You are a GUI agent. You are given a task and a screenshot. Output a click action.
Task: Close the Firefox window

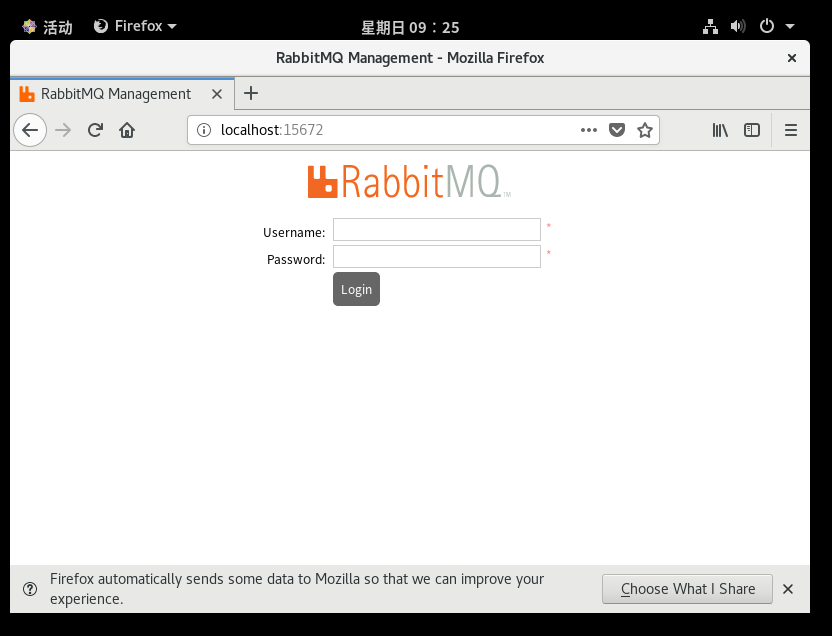point(792,58)
